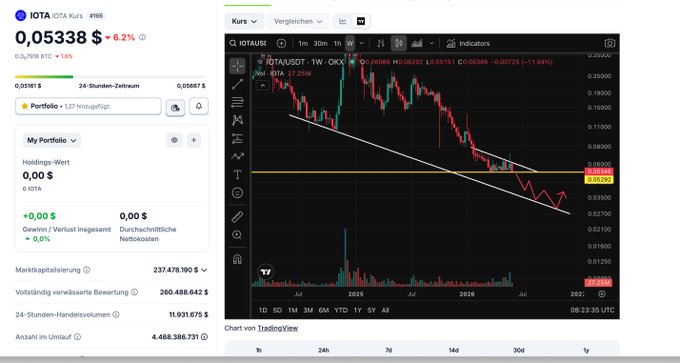The height and width of the screenshot is (363, 680).
Task: Expand the interval dropdown chevron
Action: pyautogui.click(x=362, y=43)
